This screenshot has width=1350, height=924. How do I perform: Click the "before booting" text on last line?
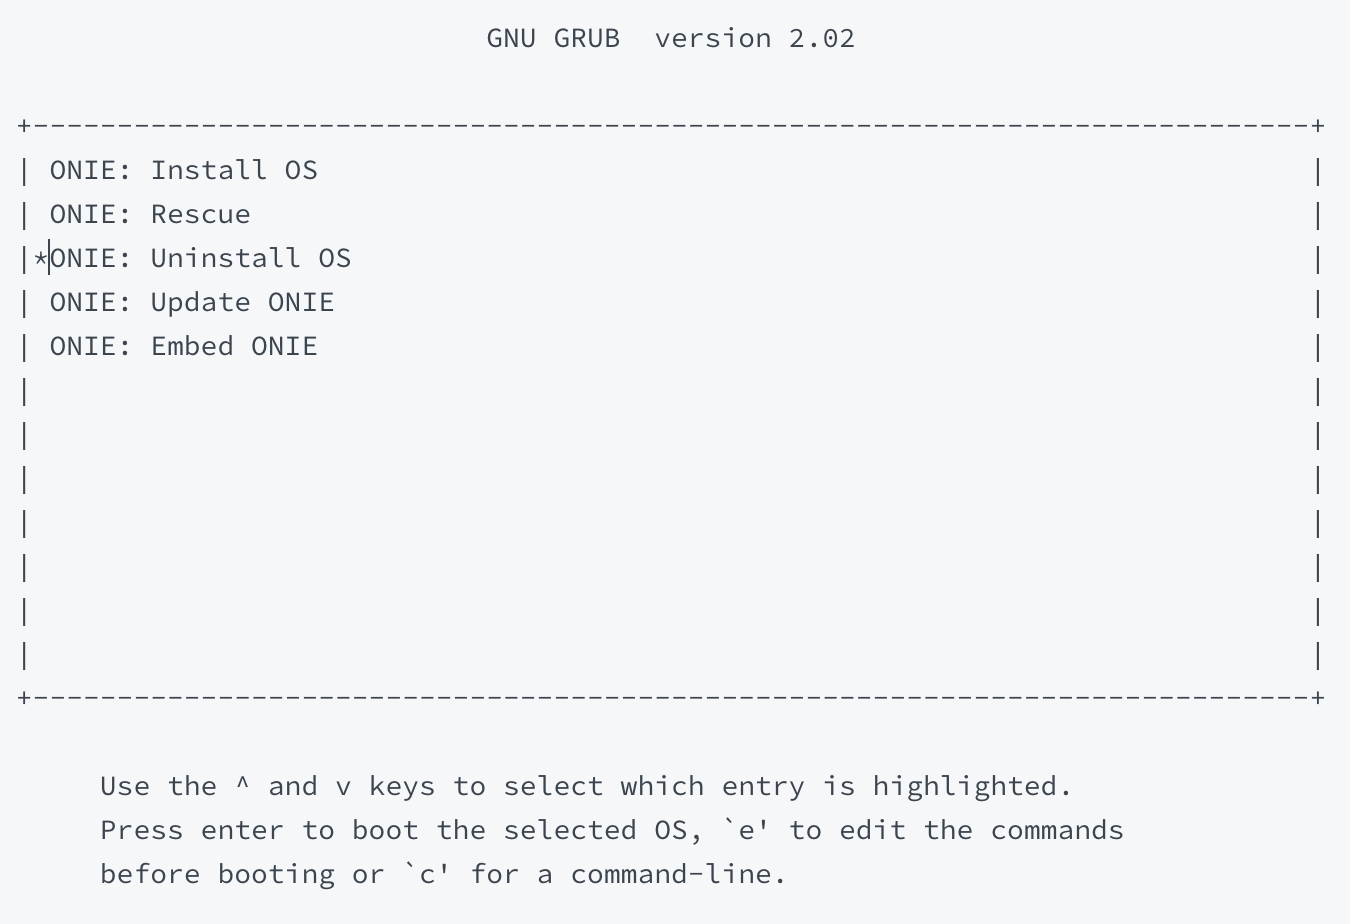pyautogui.click(x=217, y=874)
